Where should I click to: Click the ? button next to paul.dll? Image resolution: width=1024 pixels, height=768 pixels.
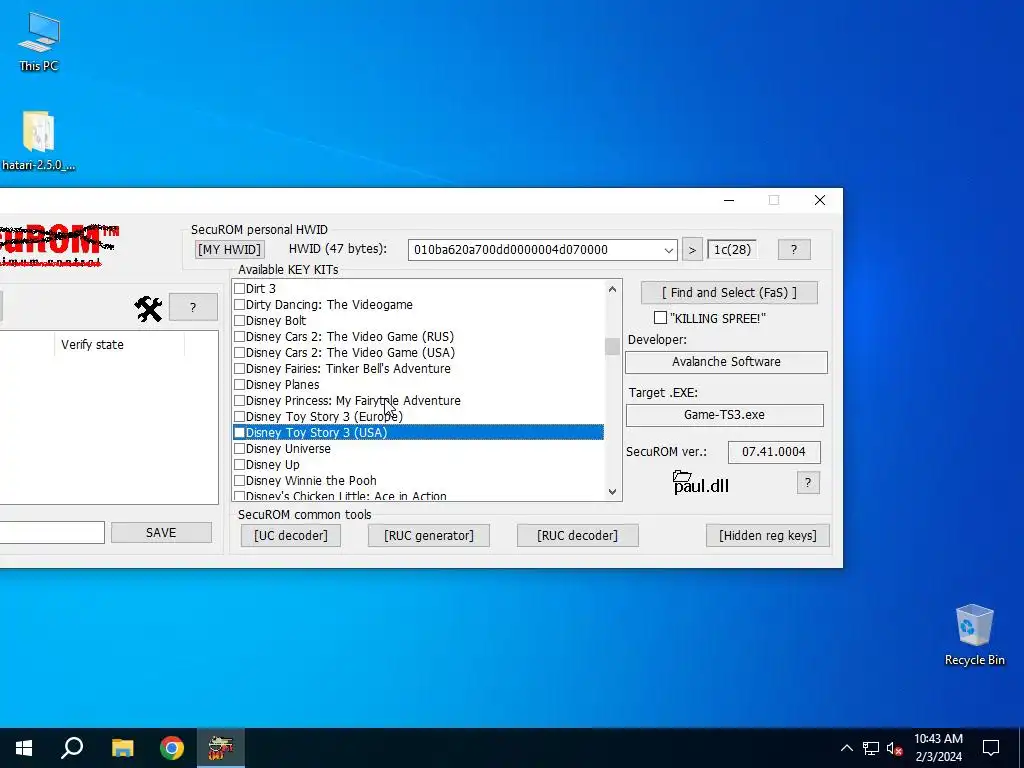pyautogui.click(x=808, y=483)
